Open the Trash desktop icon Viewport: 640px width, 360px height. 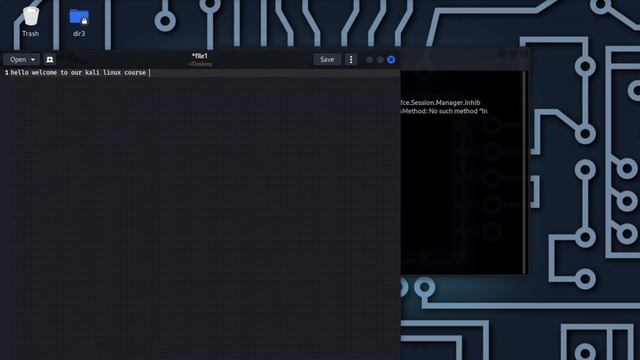pos(31,22)
